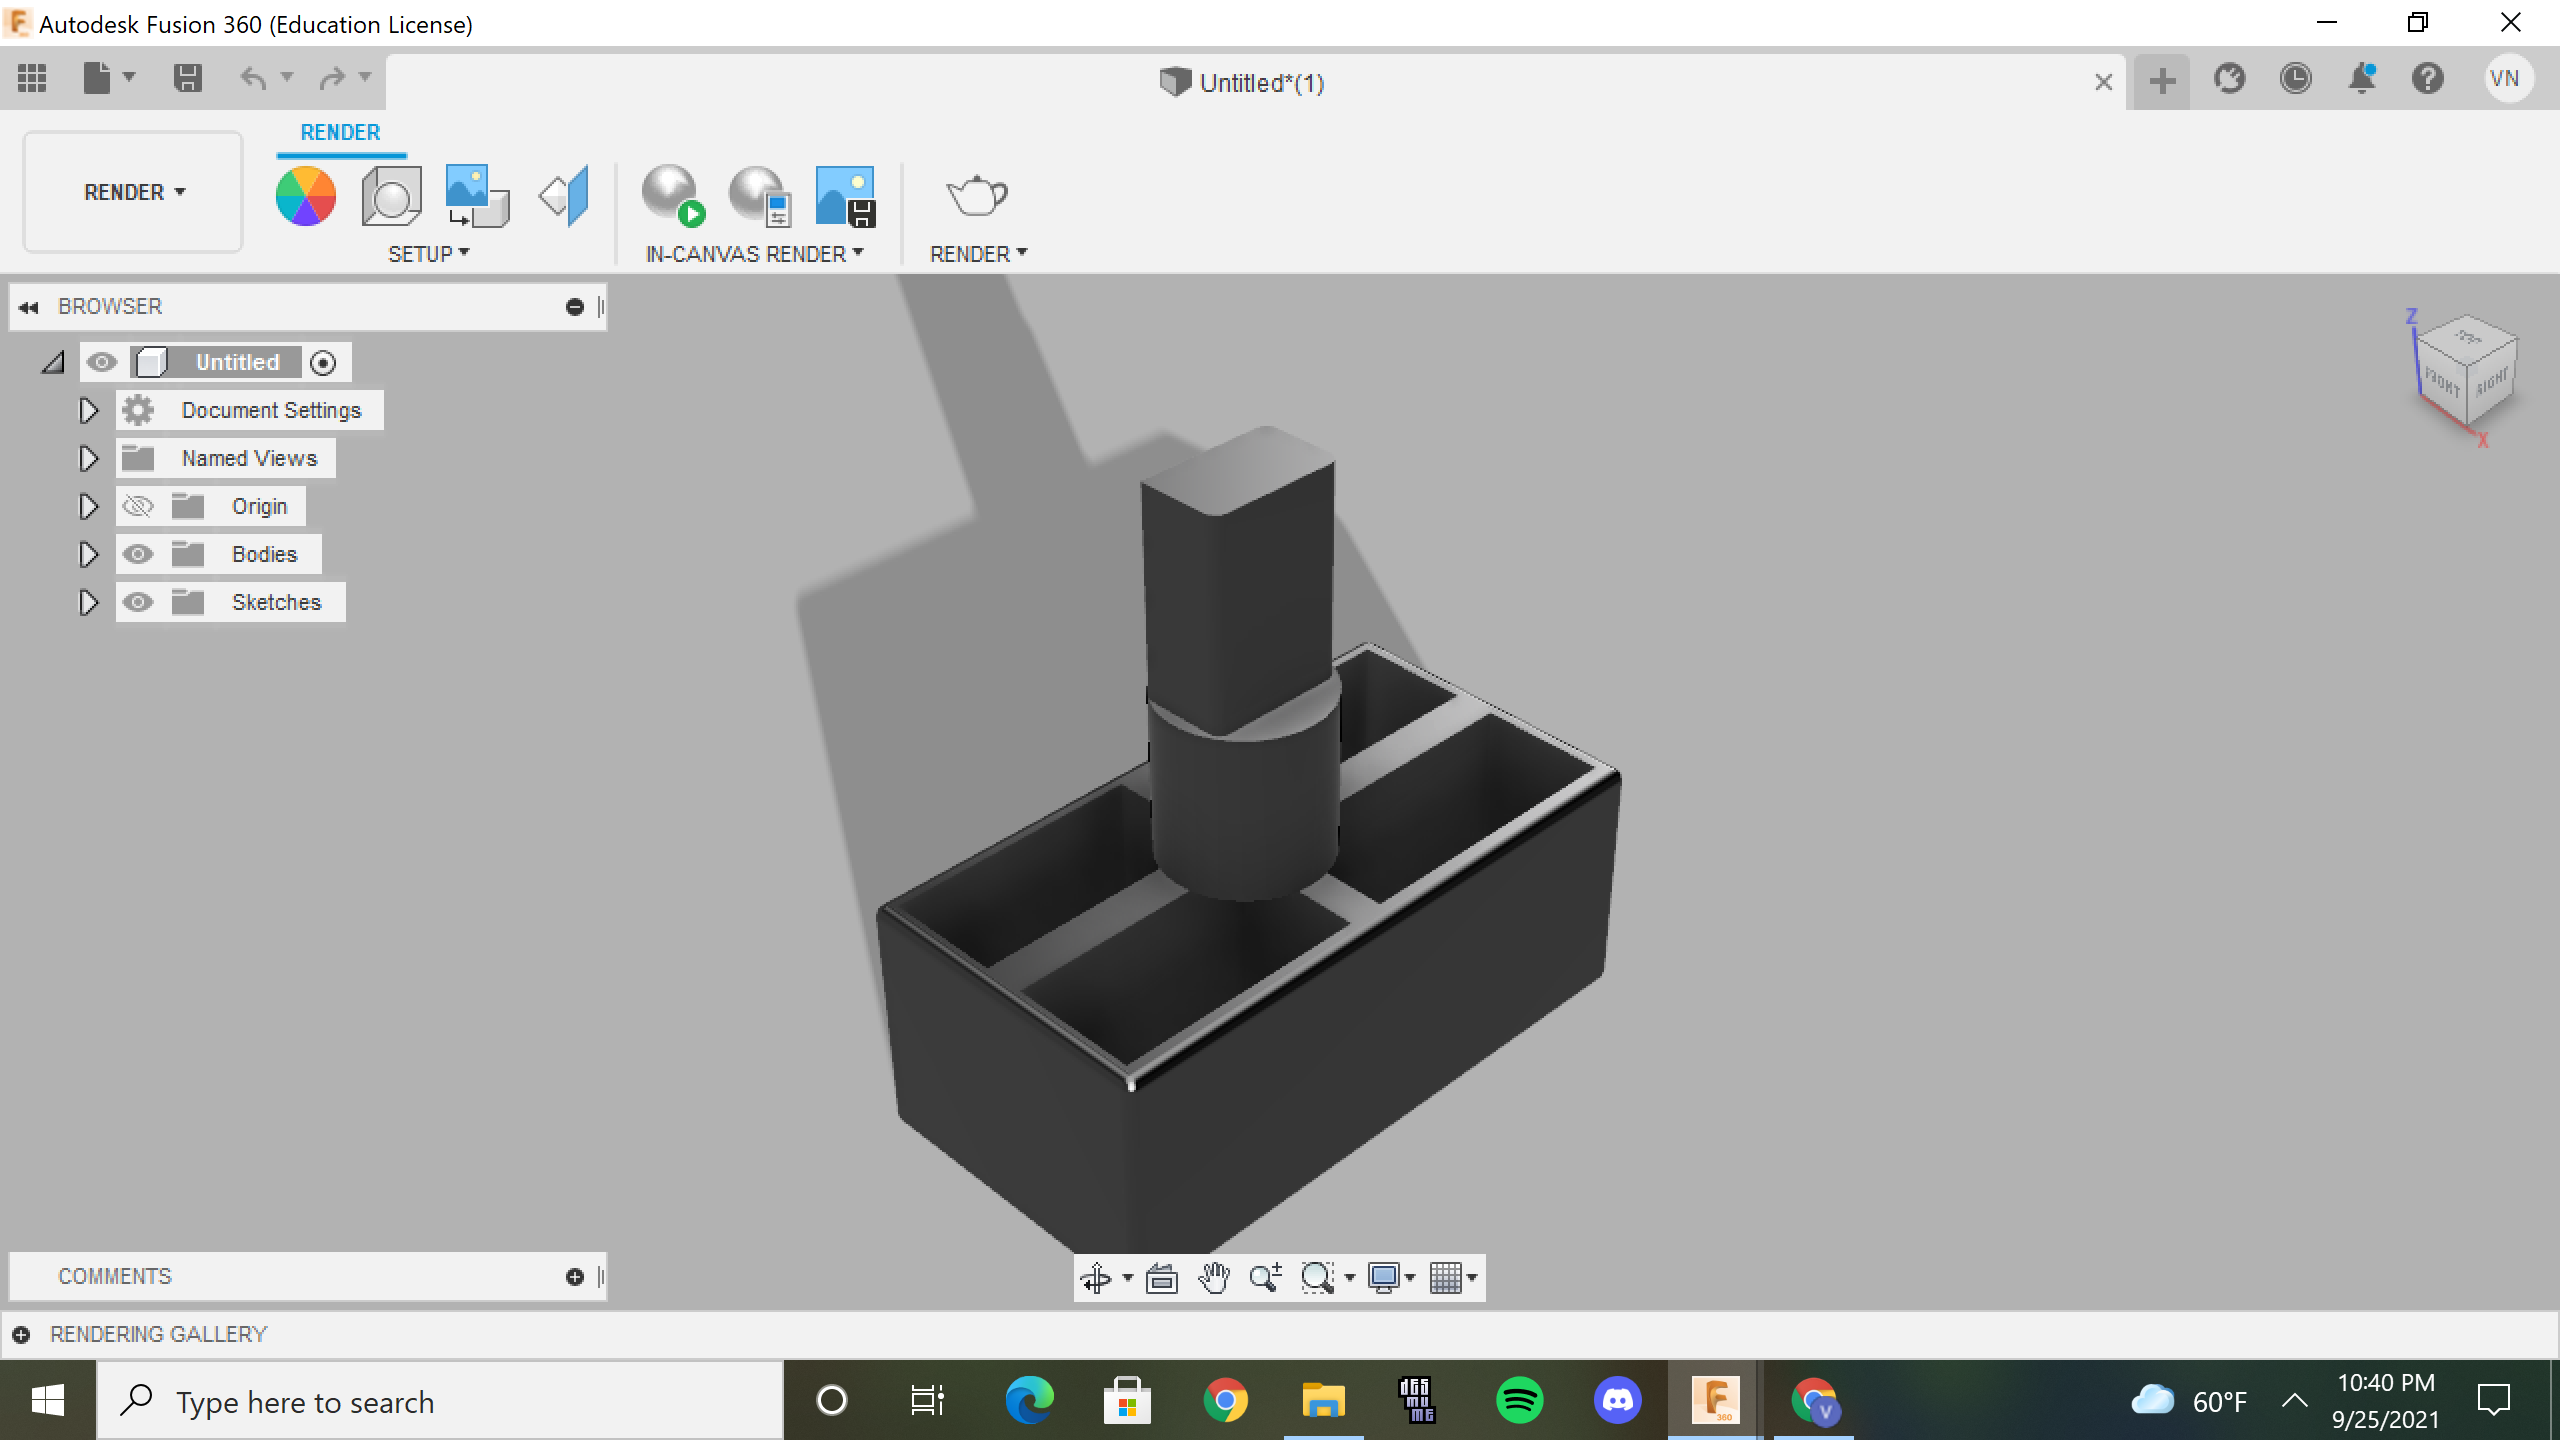Open the IN-CANVAS RENDER dropdown

pos(754,254)
